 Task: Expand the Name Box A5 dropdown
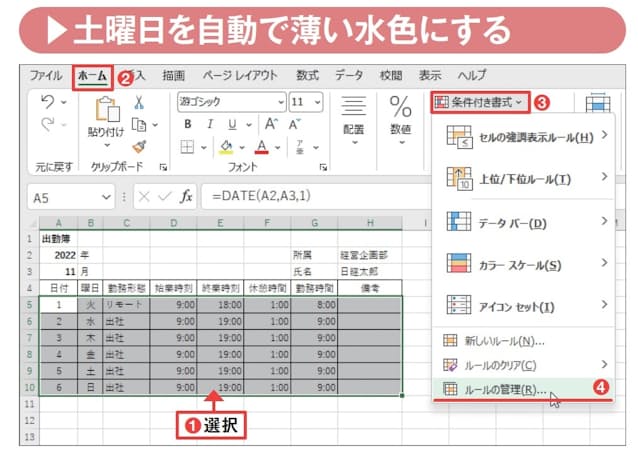[x=106, y=197]
